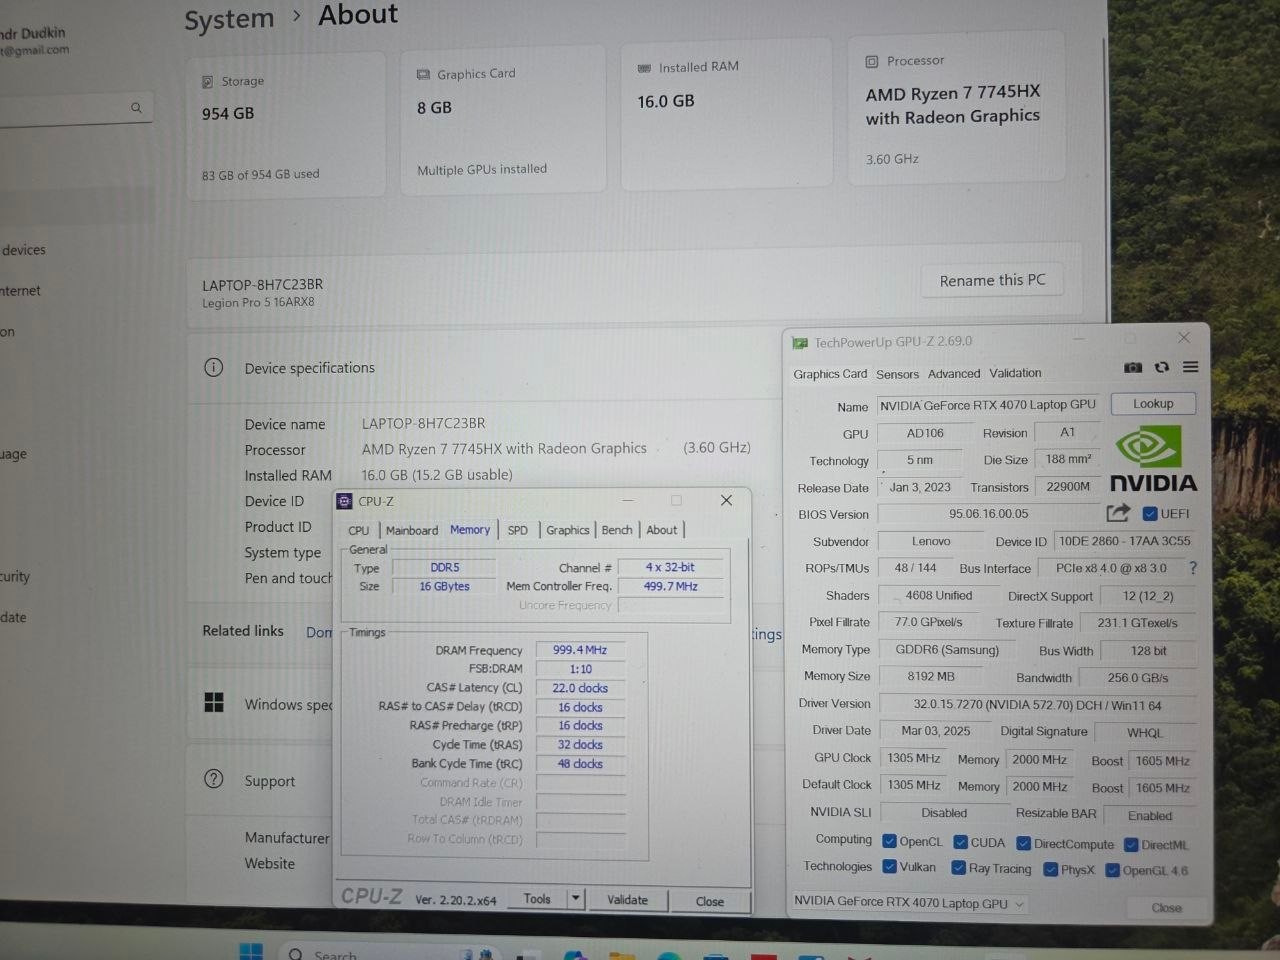Screen dimensions: 1280x960
Task: Click the CAS# Latency 22.0 clocks value
Action: pyautogui.click(x=580, y=688)
